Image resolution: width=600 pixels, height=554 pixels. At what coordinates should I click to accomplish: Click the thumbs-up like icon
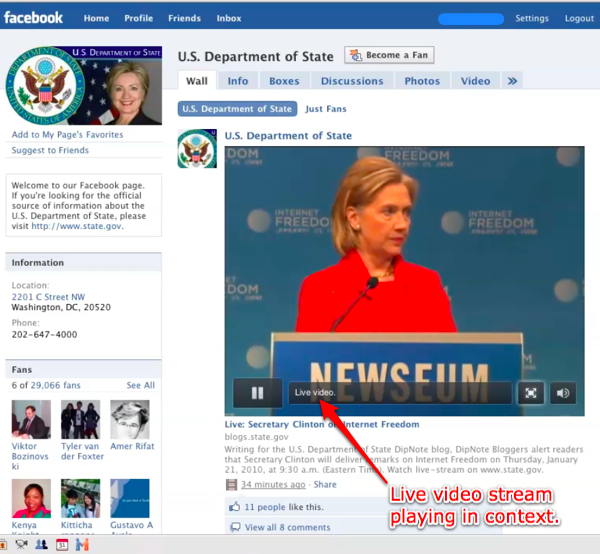(x=234, y=507)
